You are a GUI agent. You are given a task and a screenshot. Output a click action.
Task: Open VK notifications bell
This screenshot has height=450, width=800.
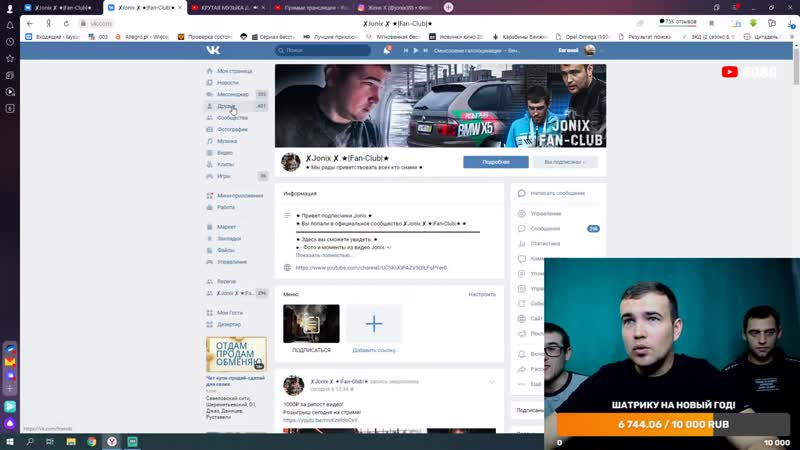coord(387,50)
